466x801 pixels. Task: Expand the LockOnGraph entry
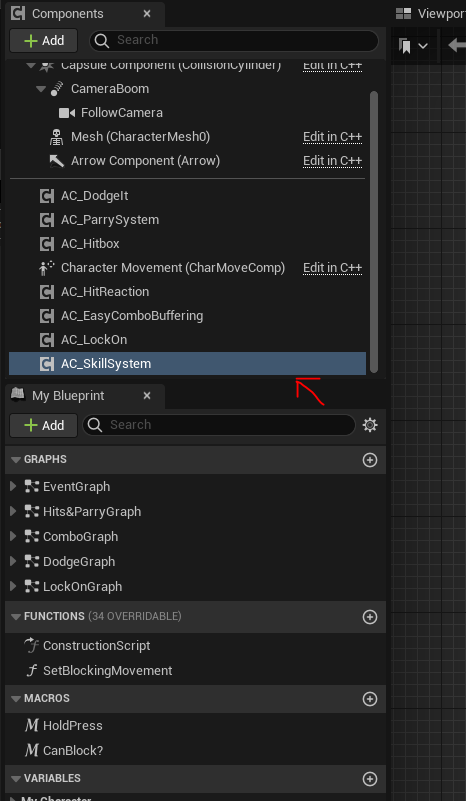point(14,586)
